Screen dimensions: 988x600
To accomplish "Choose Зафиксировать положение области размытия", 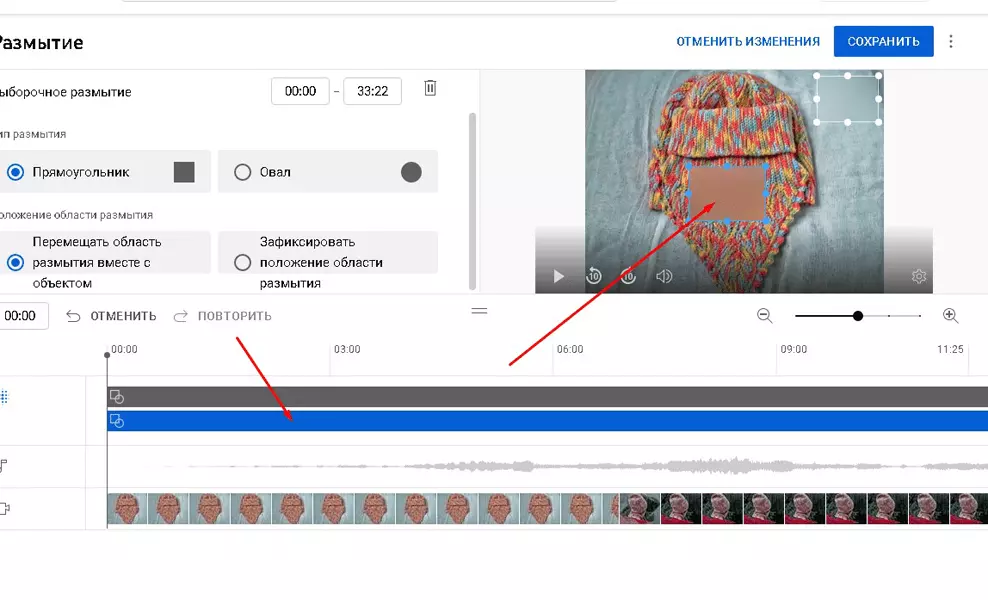I will click(328, 262).
